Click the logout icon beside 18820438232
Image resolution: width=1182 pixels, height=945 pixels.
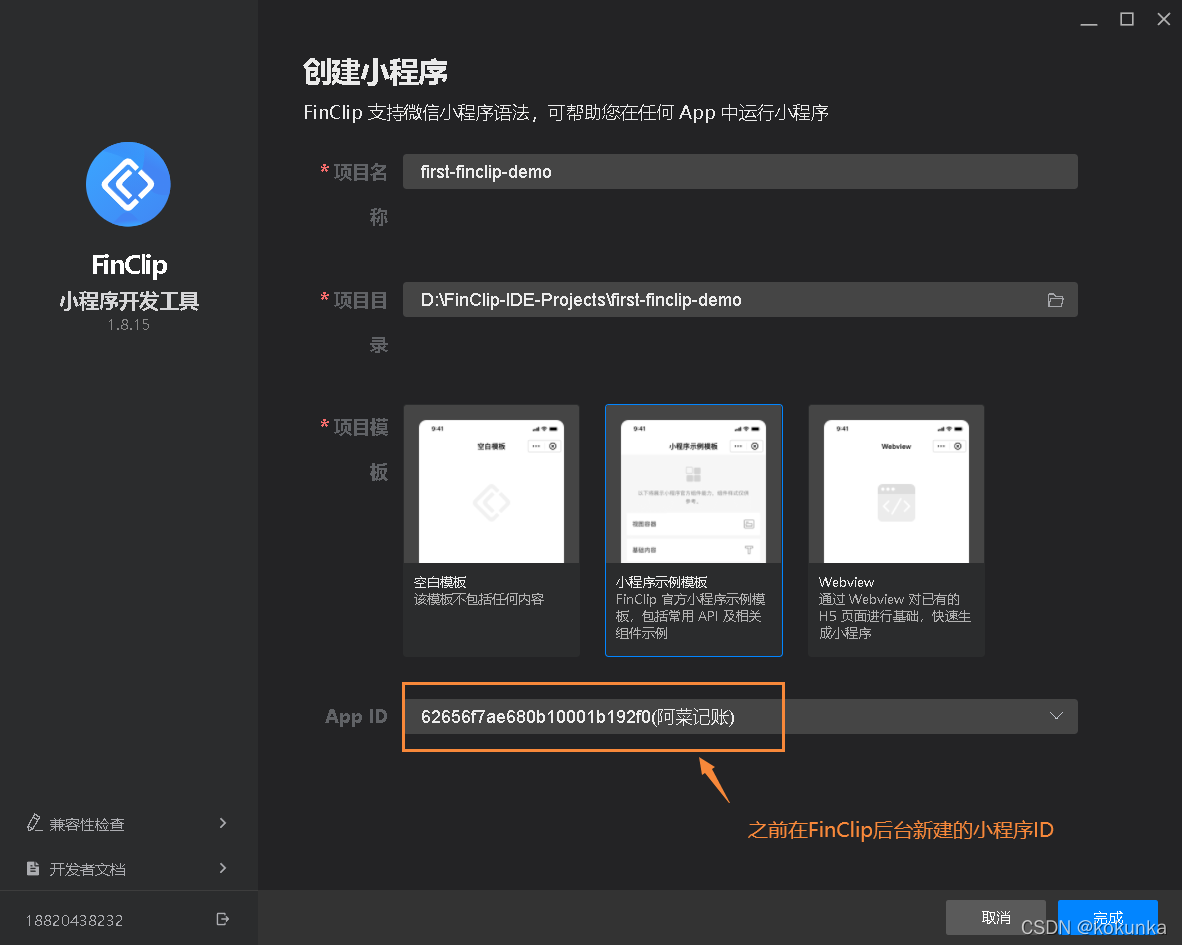click(222, 918)
